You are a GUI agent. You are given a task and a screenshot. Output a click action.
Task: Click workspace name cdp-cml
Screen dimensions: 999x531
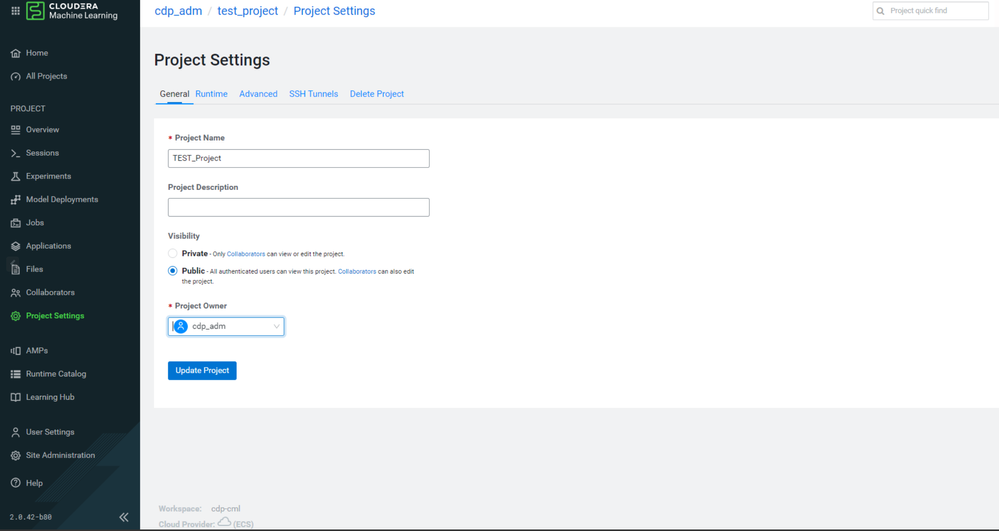click(226, 509)
